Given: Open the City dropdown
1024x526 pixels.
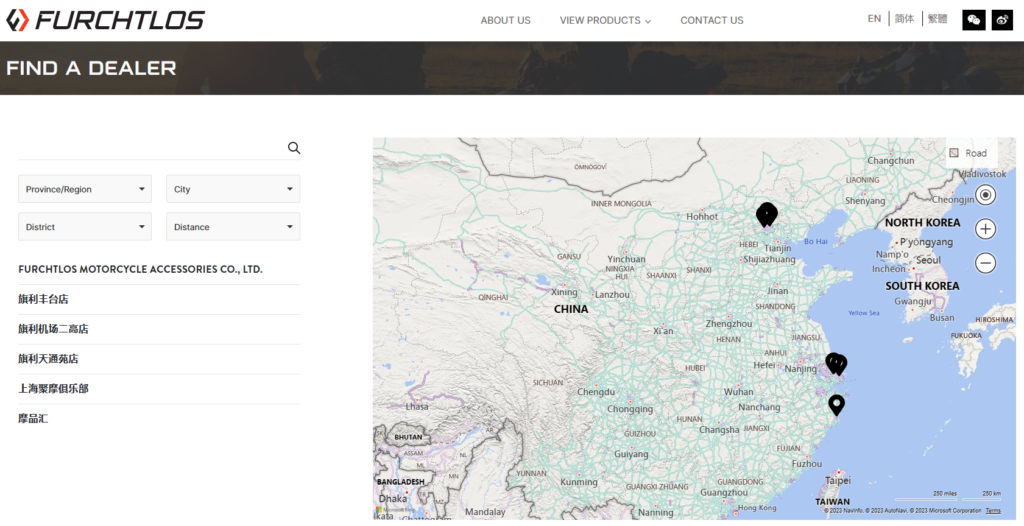Looking at the screenshot, I should [x=233, y=189].
